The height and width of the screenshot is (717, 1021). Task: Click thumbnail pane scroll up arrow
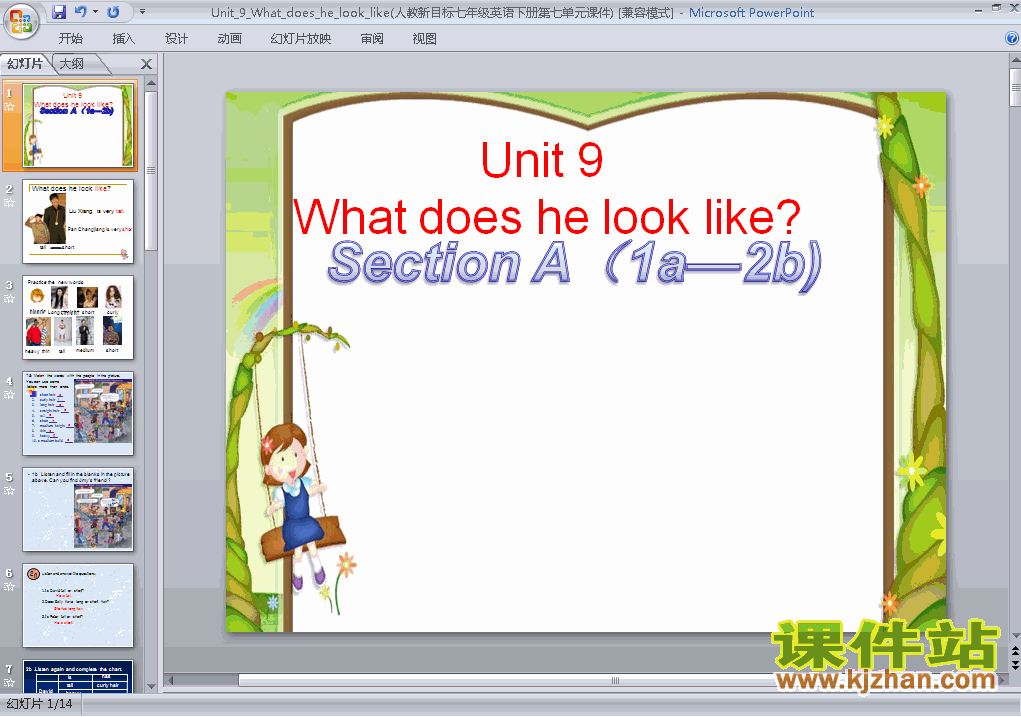click(x=151, y=83)
